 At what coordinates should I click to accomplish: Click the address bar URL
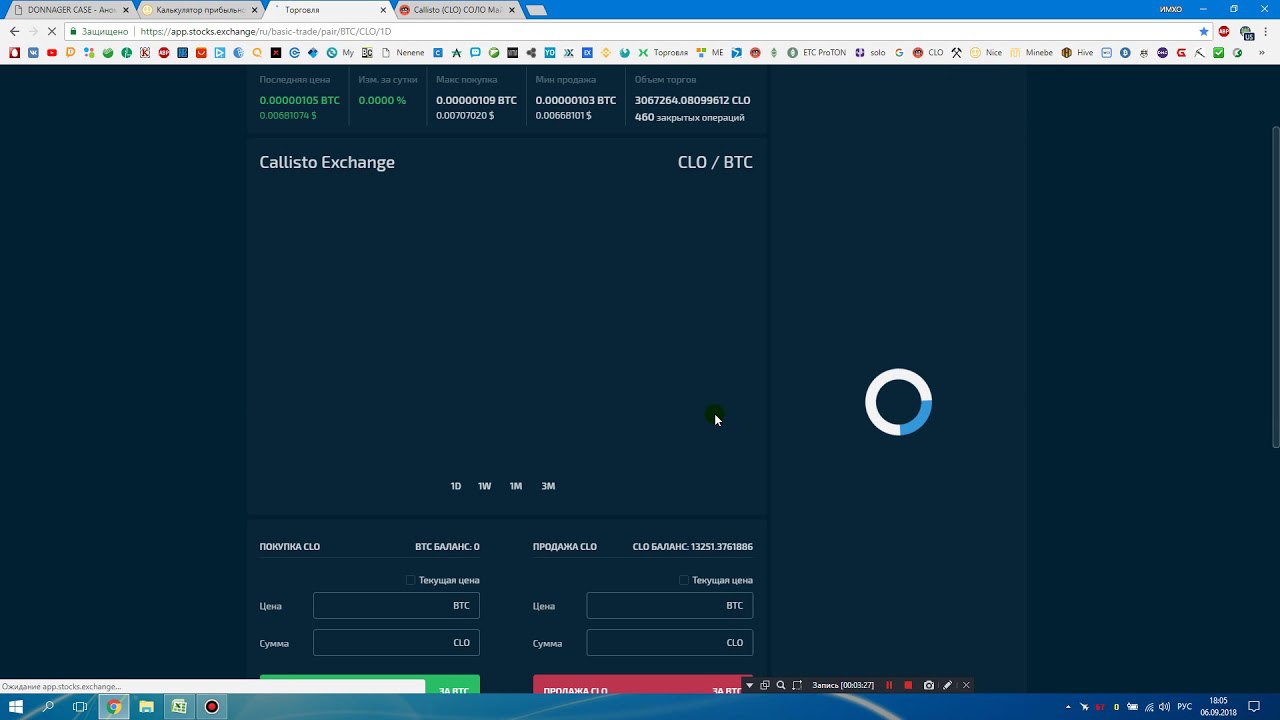266,31
